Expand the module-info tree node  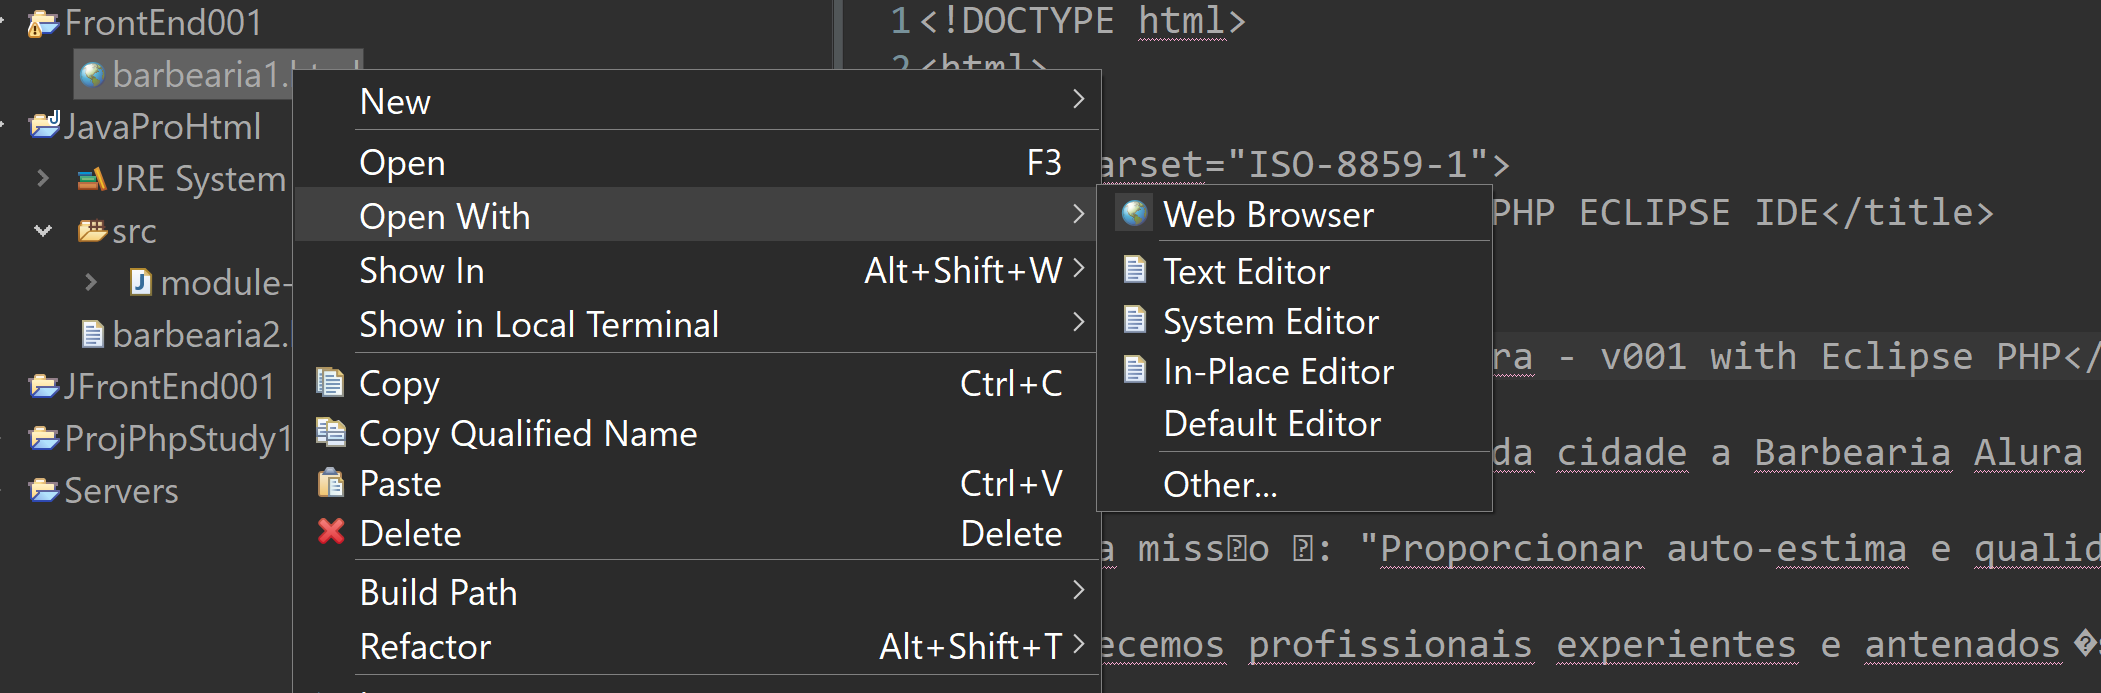click(x=91, y=283)
